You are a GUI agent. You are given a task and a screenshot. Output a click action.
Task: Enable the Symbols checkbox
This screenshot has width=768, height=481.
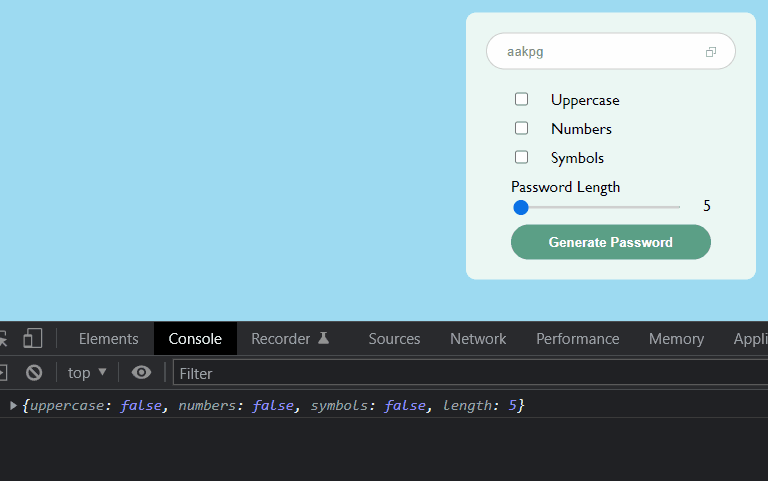pos(521,157)
